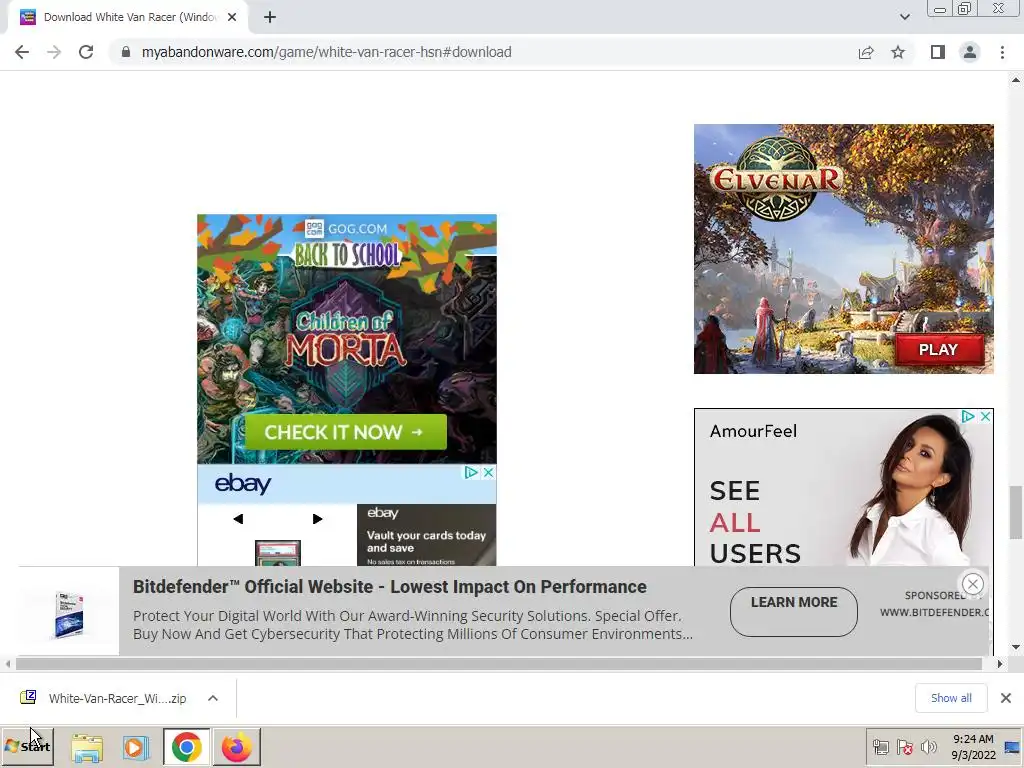Click the WWW.BITDEFENDER sponsor link
This screenshot has width=1024, height=768.
[x=934, y=613]
